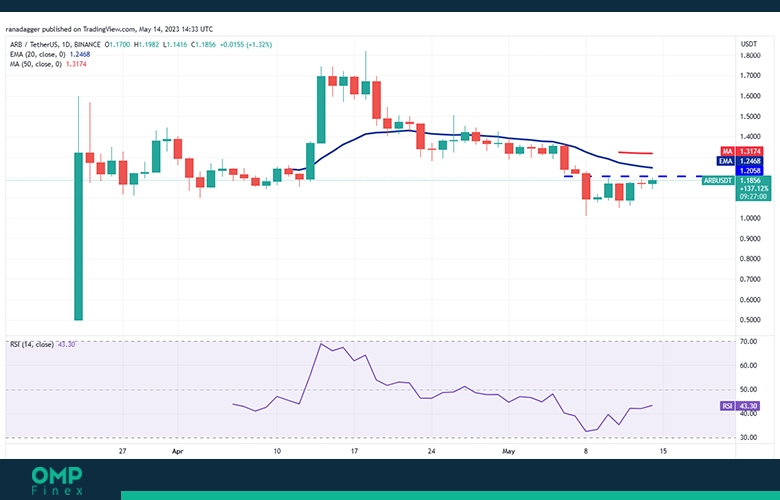This screenshot has width=780, height=500.
Task: Click the '24' date axis label
Action: point(431,452)
